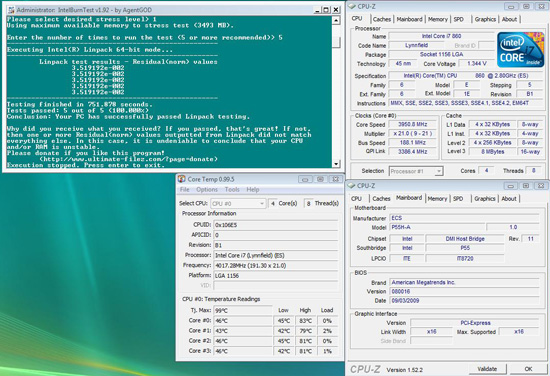This screenshot has height=376, width=550.
Task: Minimize the upper CPU-Z window
Action: click(x=511, y=6)
